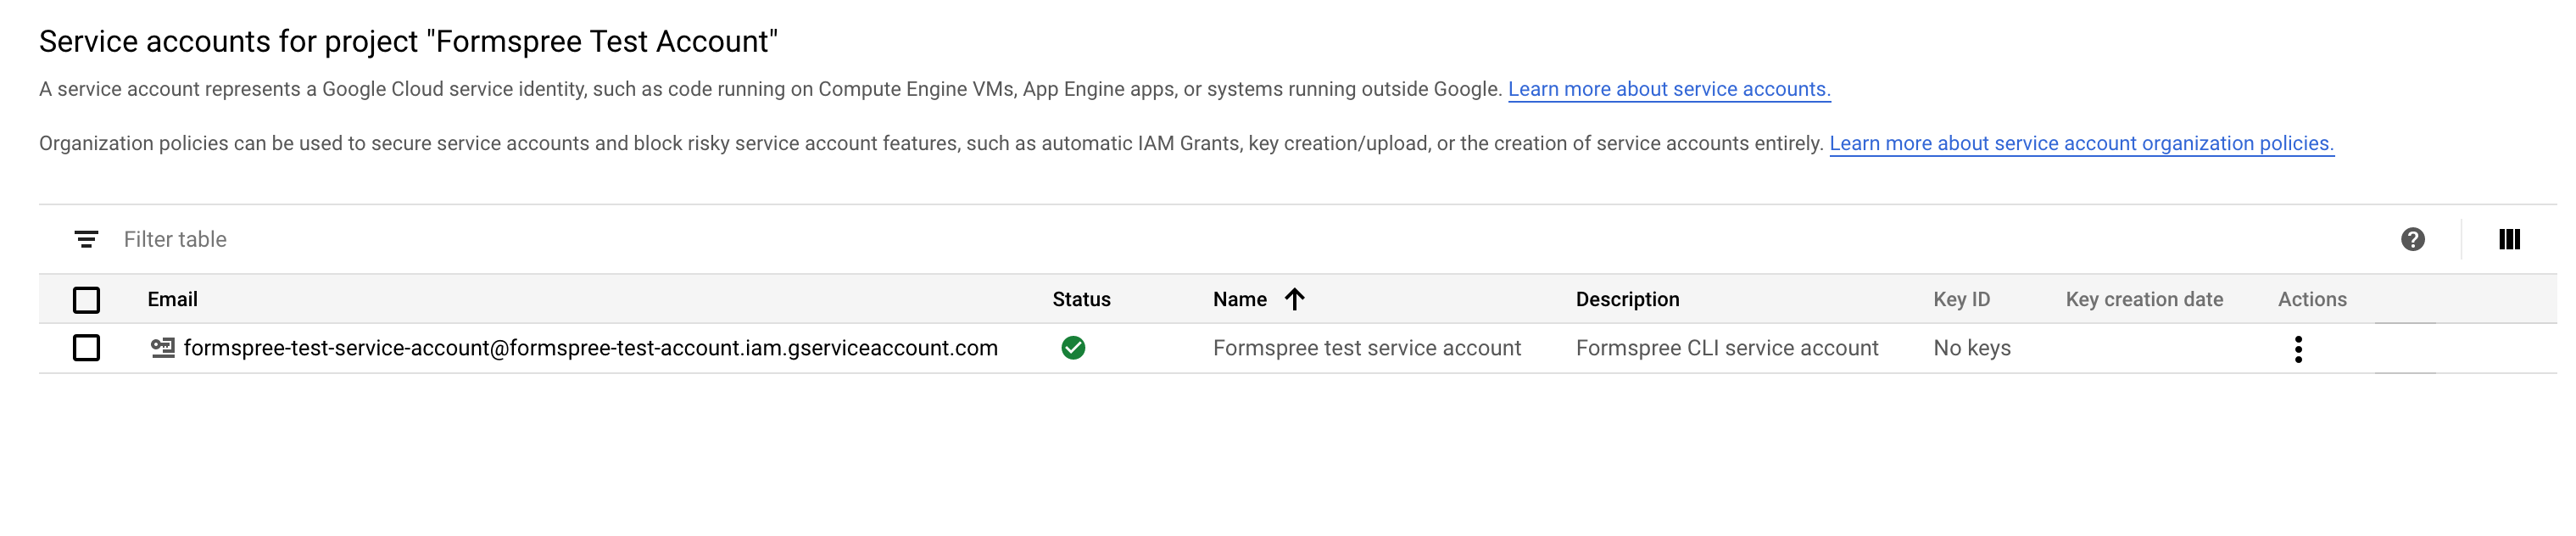Viewport: 2576px width, 536px height.
Task: Click the Description column header
Action: (1627, 299)
